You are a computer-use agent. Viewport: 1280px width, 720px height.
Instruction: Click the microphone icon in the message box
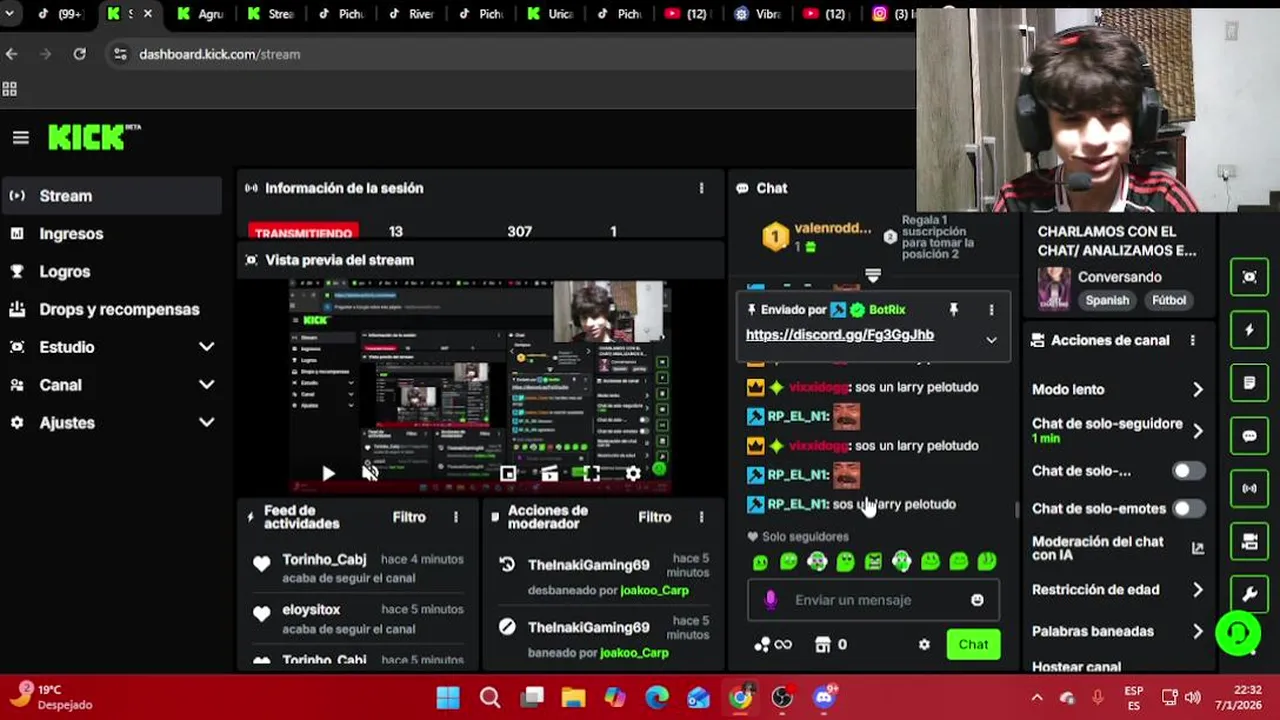[770, 600]
